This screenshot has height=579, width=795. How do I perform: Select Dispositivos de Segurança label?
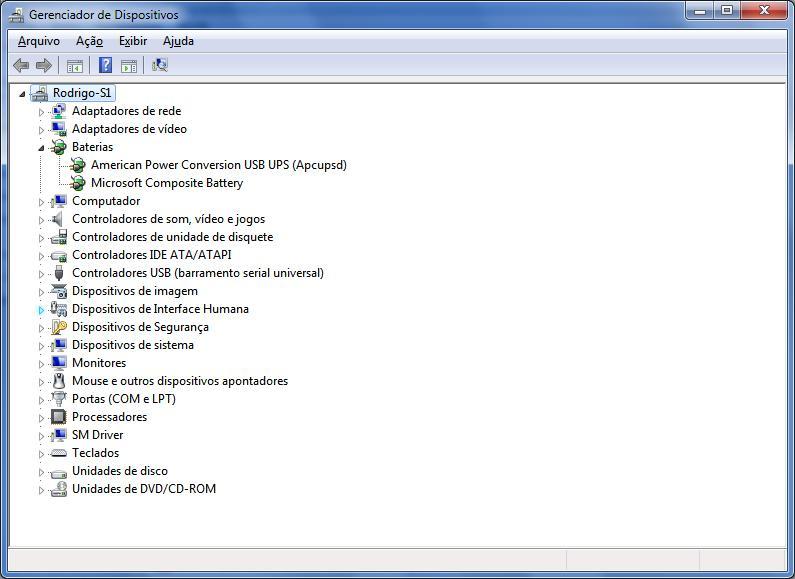(140, 327)
